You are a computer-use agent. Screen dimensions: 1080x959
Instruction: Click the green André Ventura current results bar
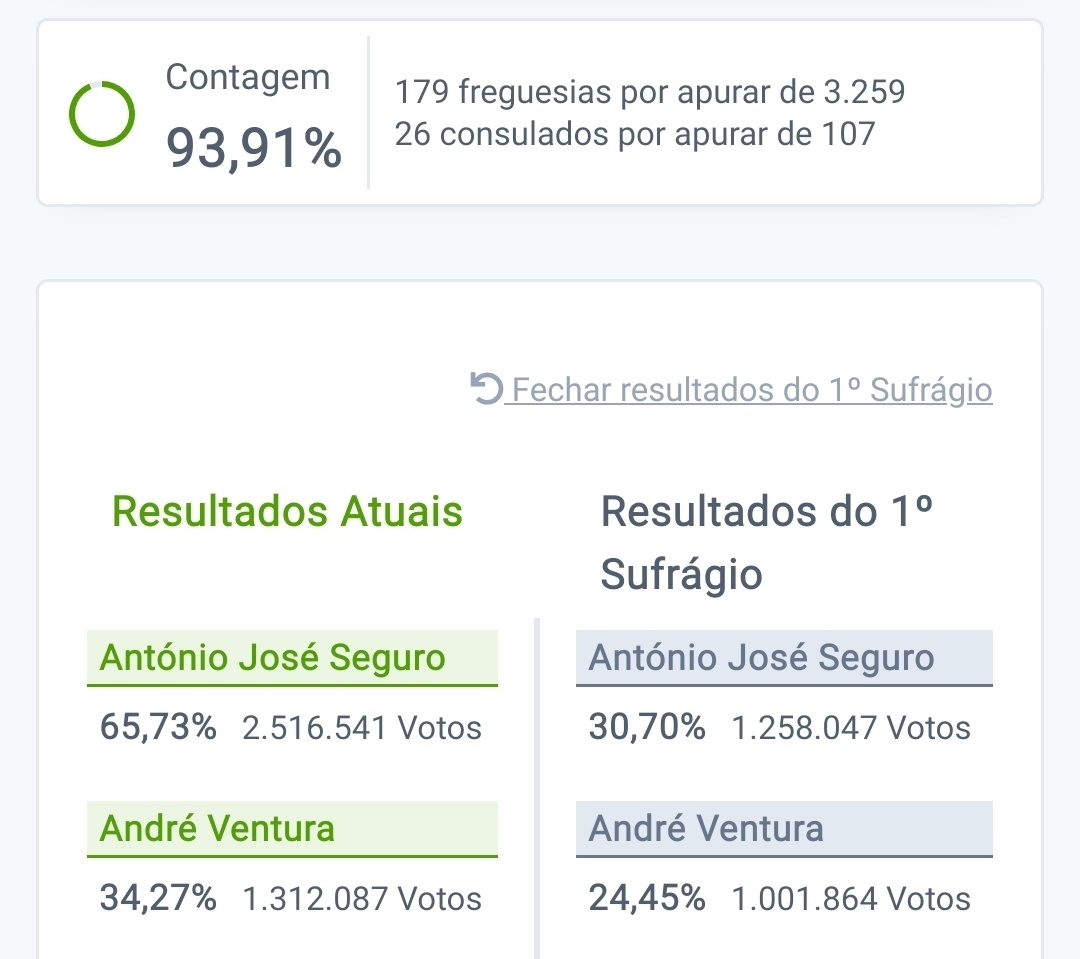[292, 829]
